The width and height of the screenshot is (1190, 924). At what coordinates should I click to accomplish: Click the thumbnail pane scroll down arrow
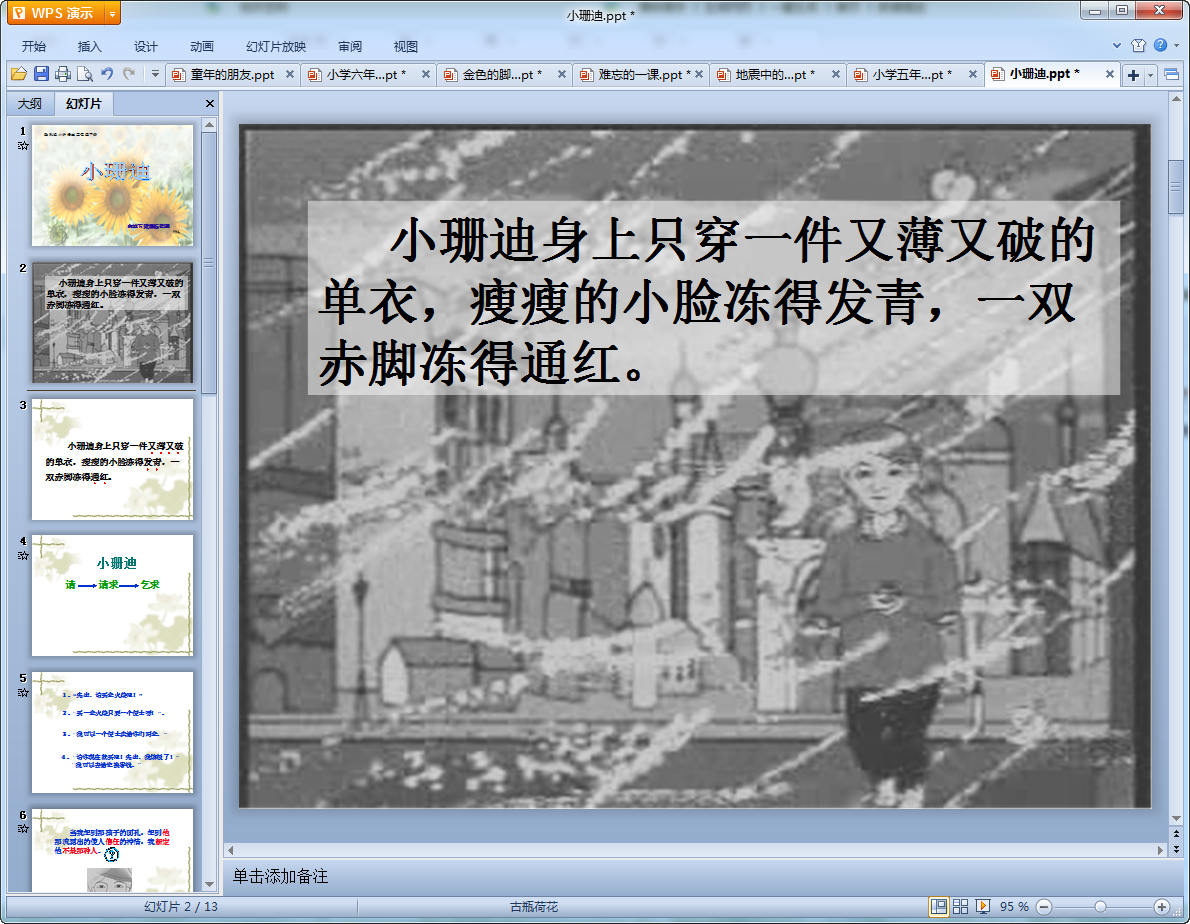(209, 885)
